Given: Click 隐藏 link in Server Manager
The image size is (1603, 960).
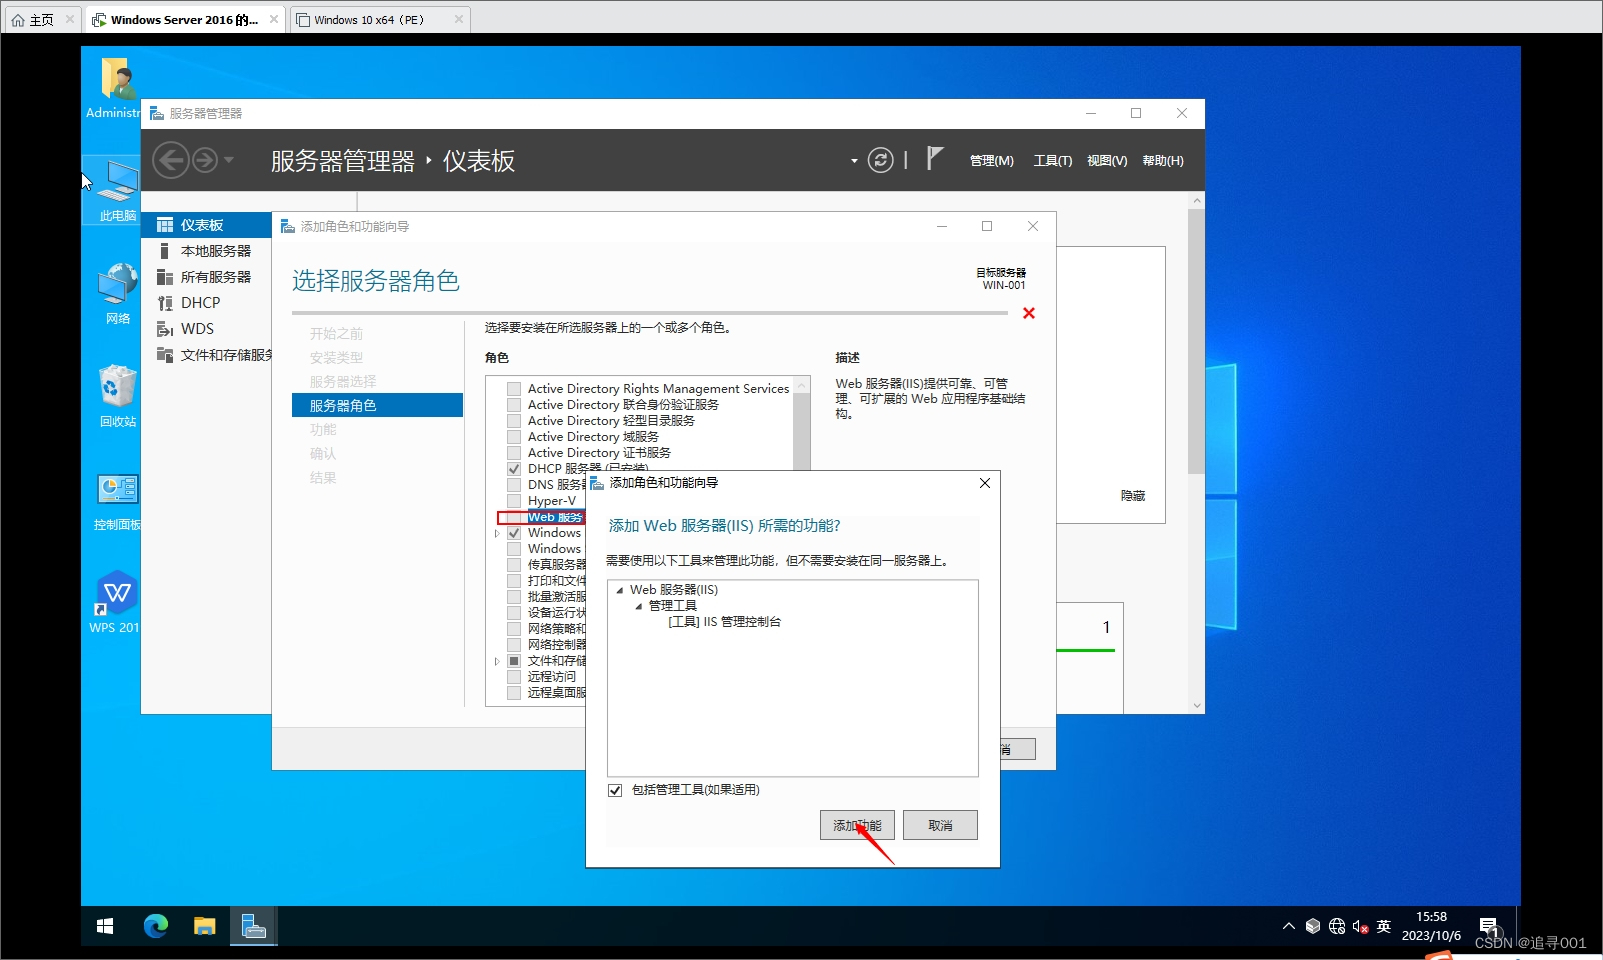Looking at the screenshot, I should 1133,496.
